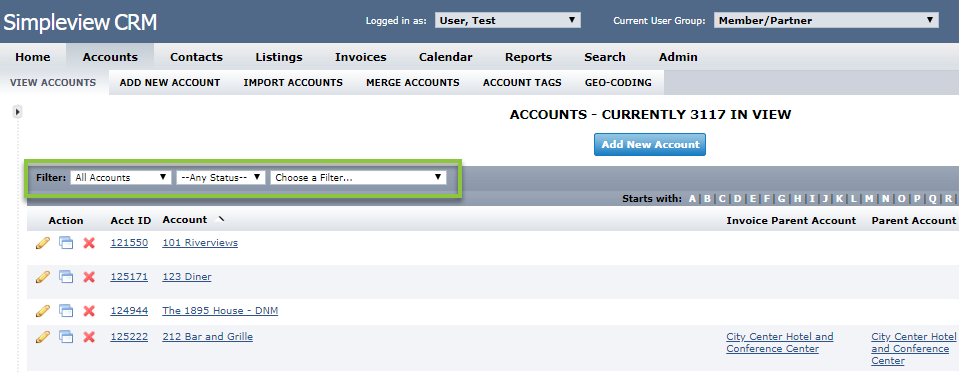
Task: Open the Search menu
Action: (x=605, y=57)
